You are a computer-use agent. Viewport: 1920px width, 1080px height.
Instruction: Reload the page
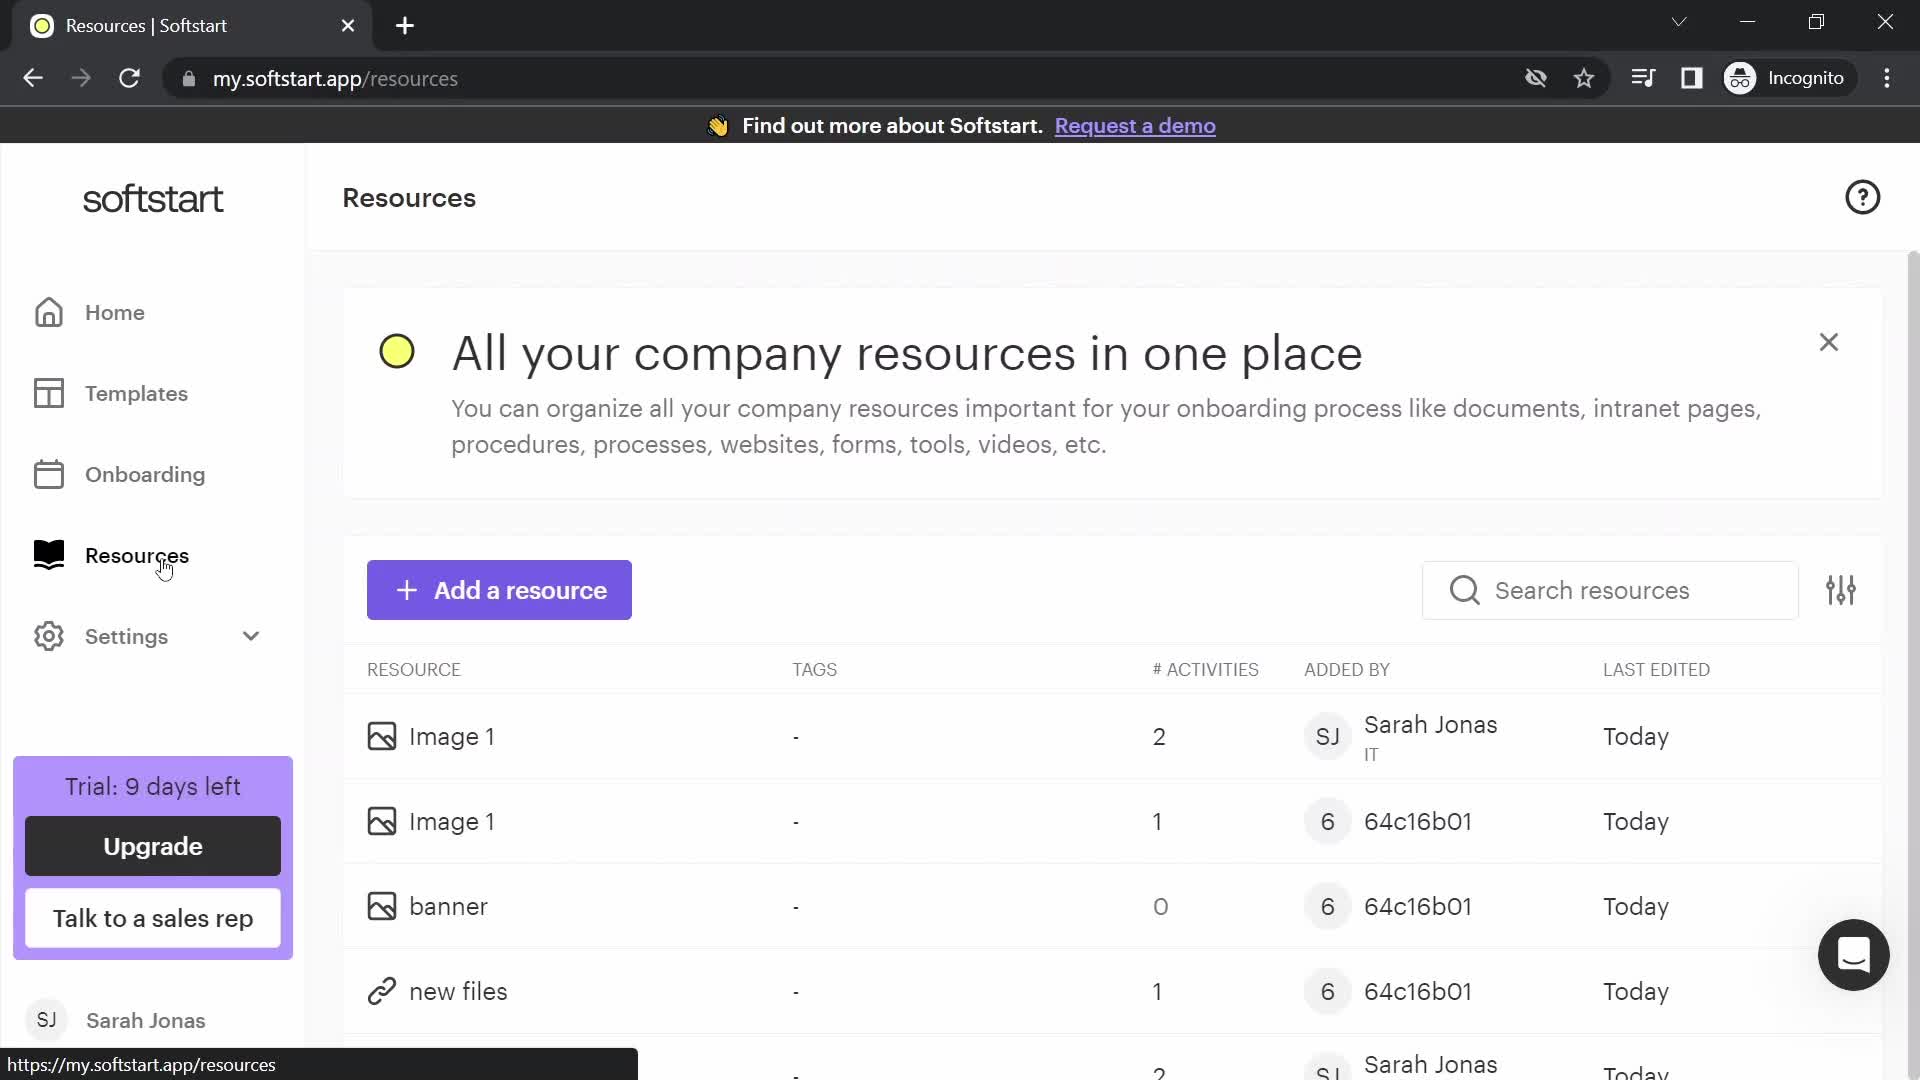129,78
